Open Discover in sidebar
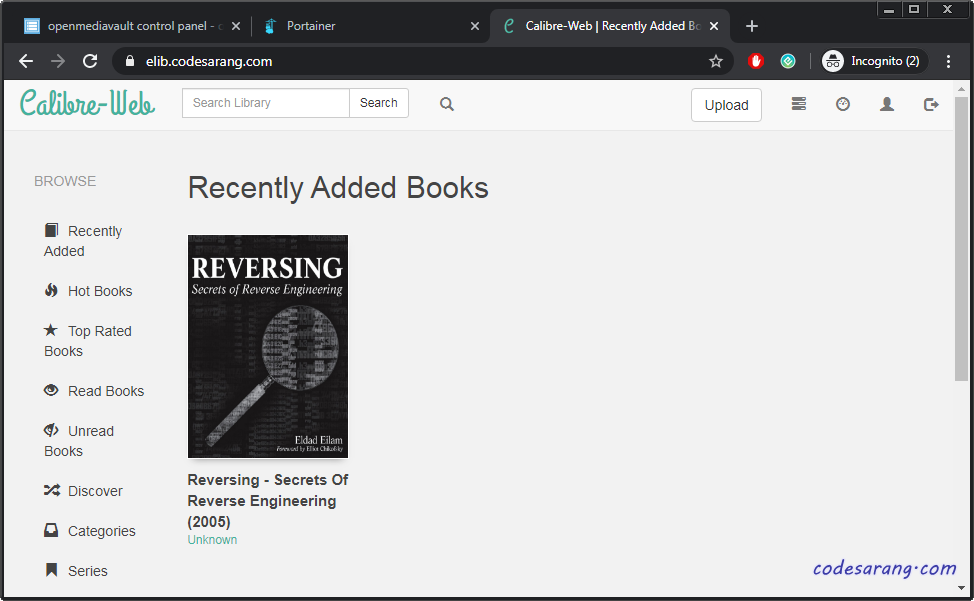 (x=83, y=490)
